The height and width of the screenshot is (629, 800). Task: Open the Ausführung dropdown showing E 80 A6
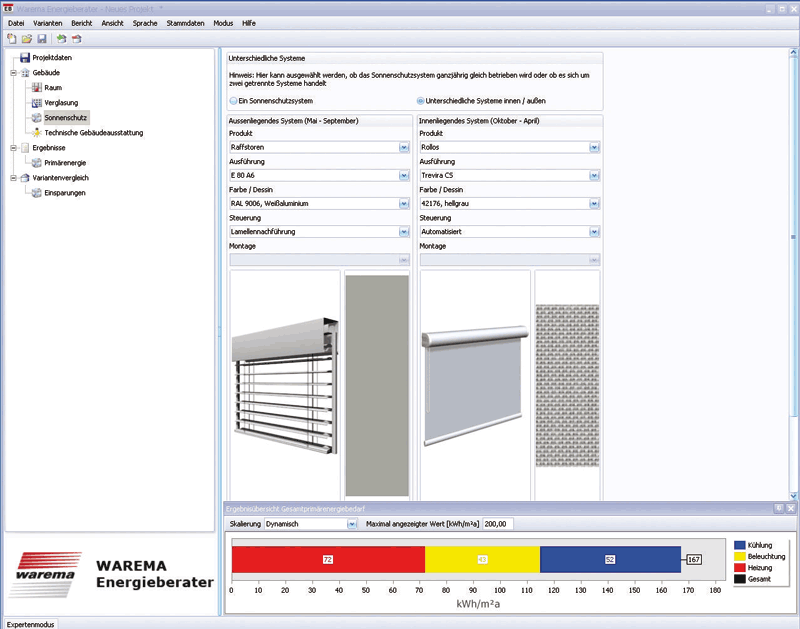(404, 175)
